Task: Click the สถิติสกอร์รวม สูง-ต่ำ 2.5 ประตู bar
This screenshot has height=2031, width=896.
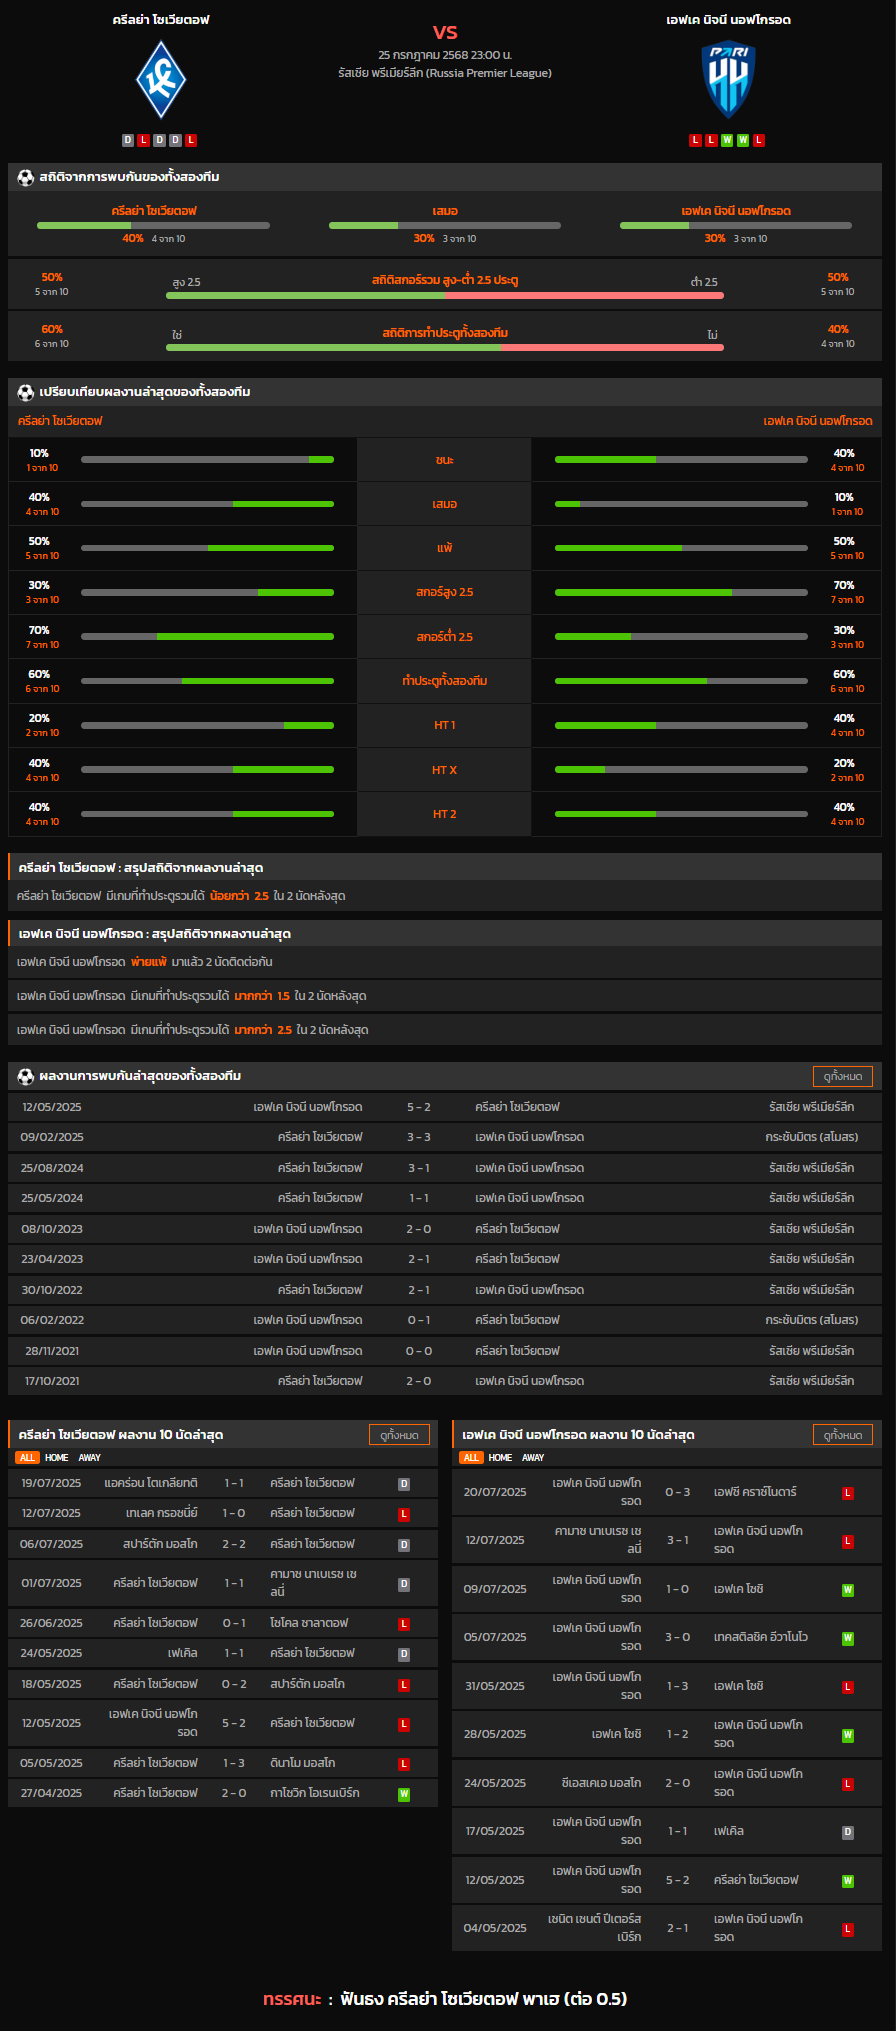Action: tap(445, 296)
